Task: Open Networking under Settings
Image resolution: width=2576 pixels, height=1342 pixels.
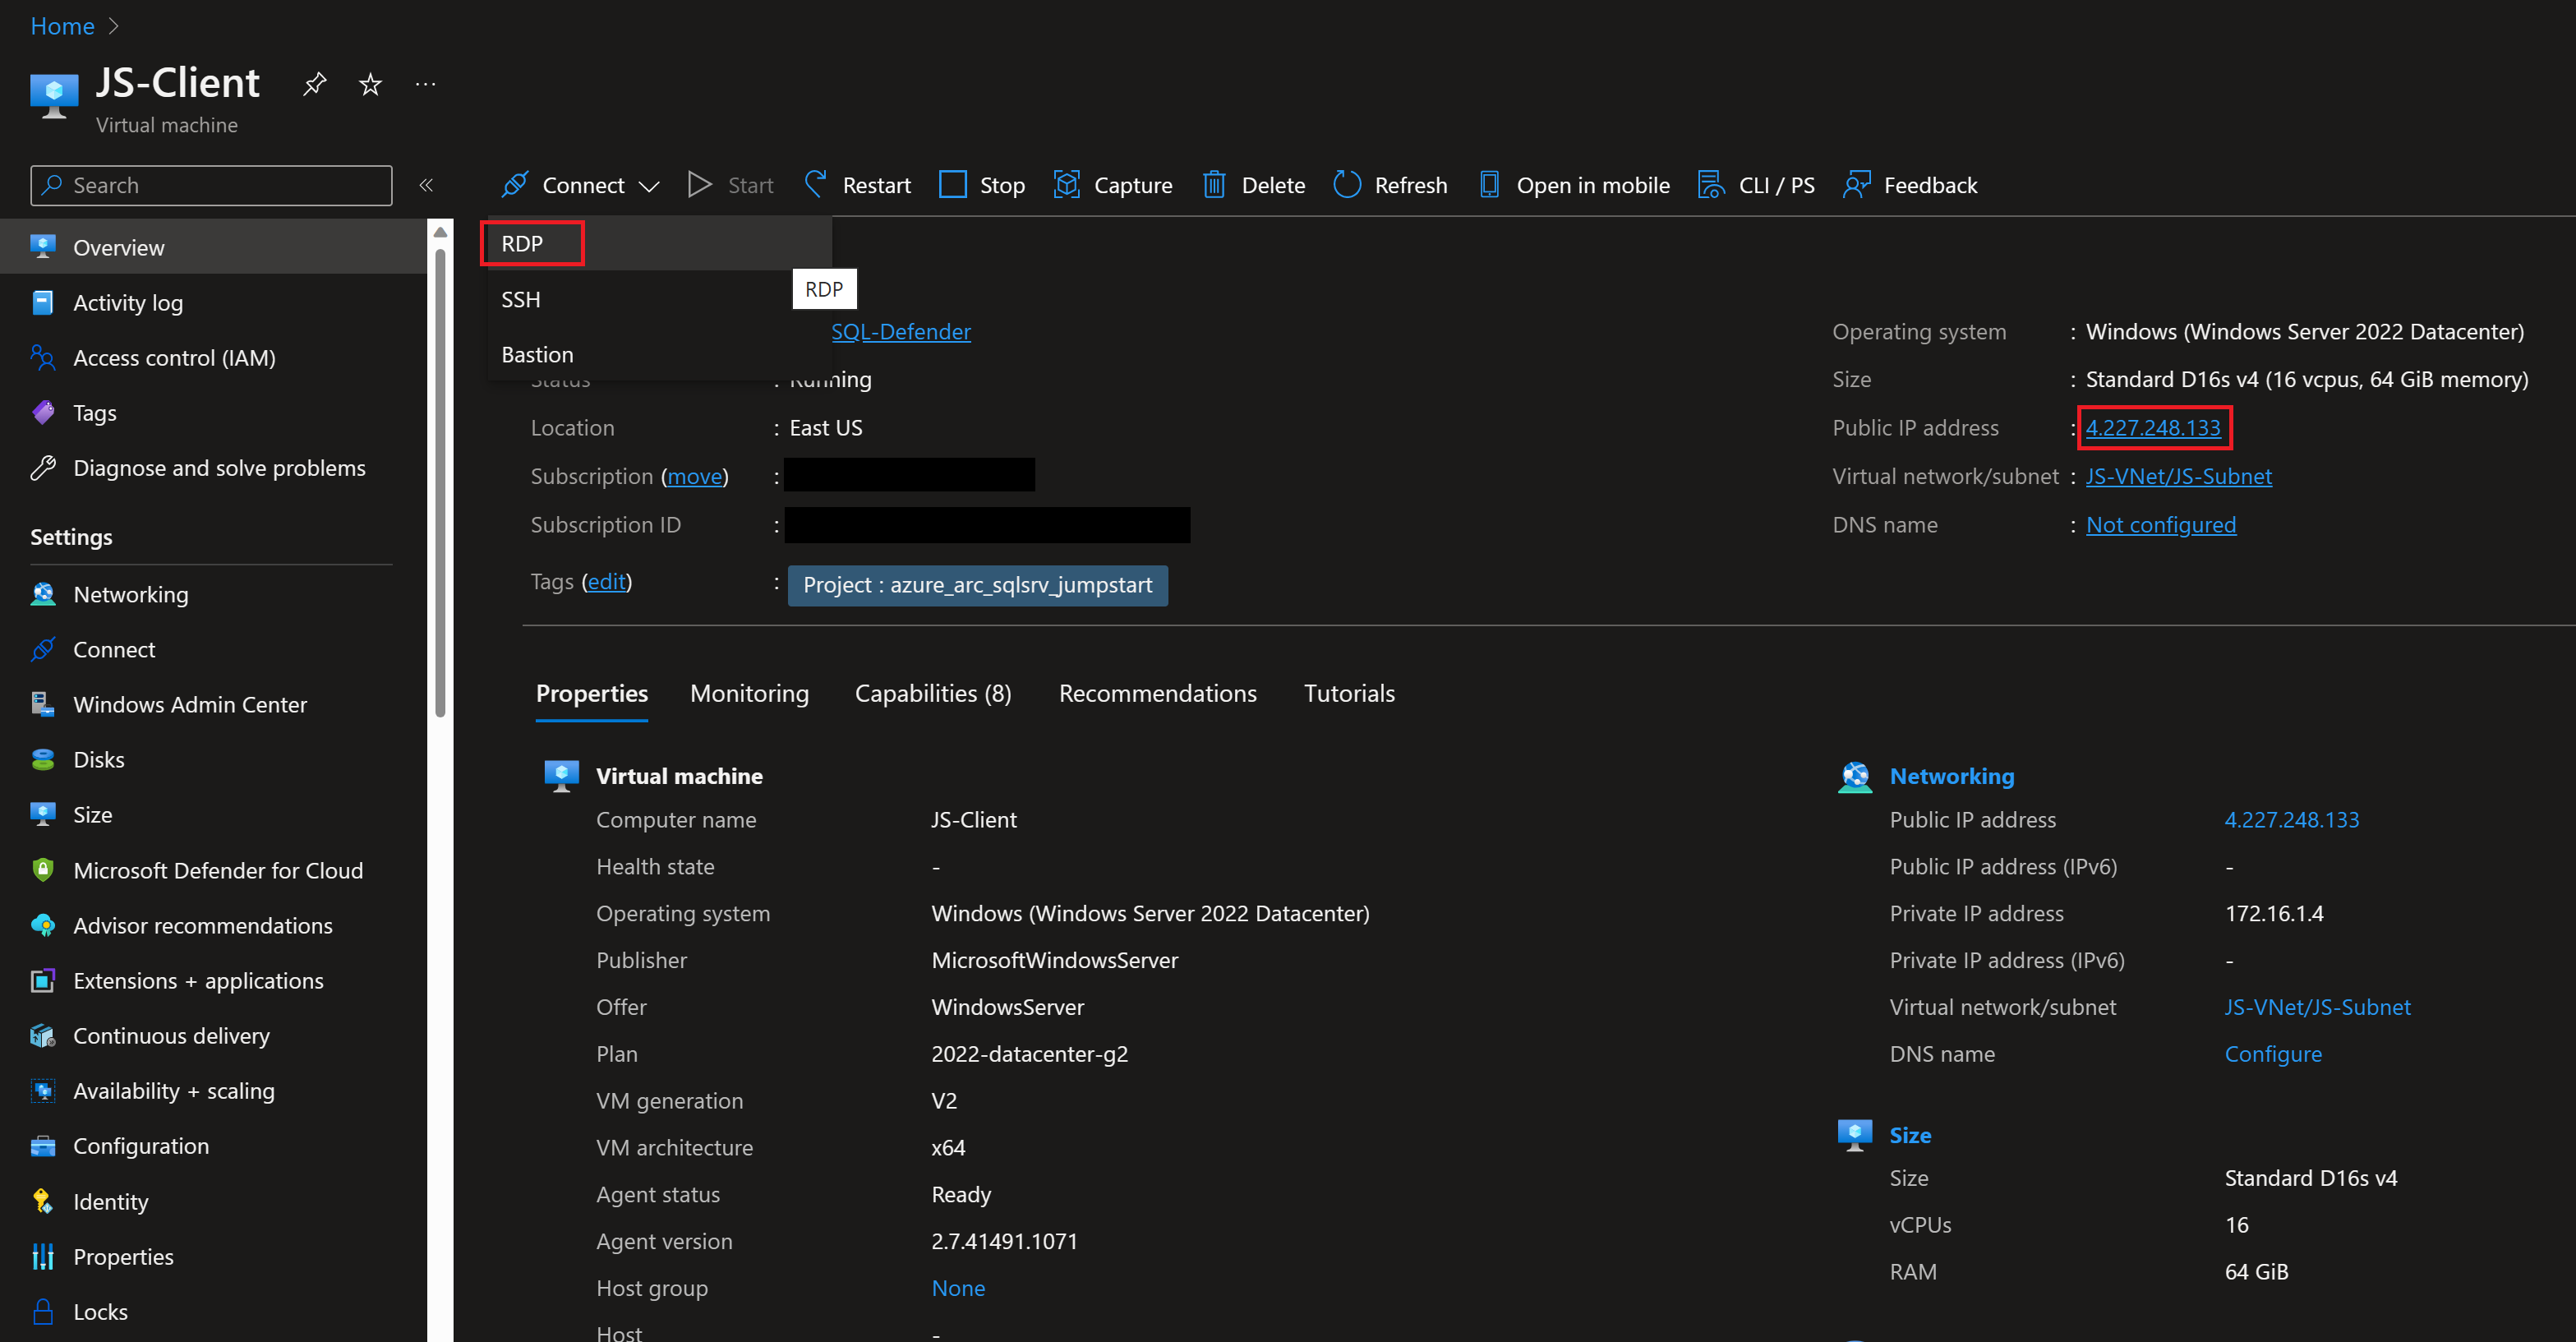Action: coord(213,594)
